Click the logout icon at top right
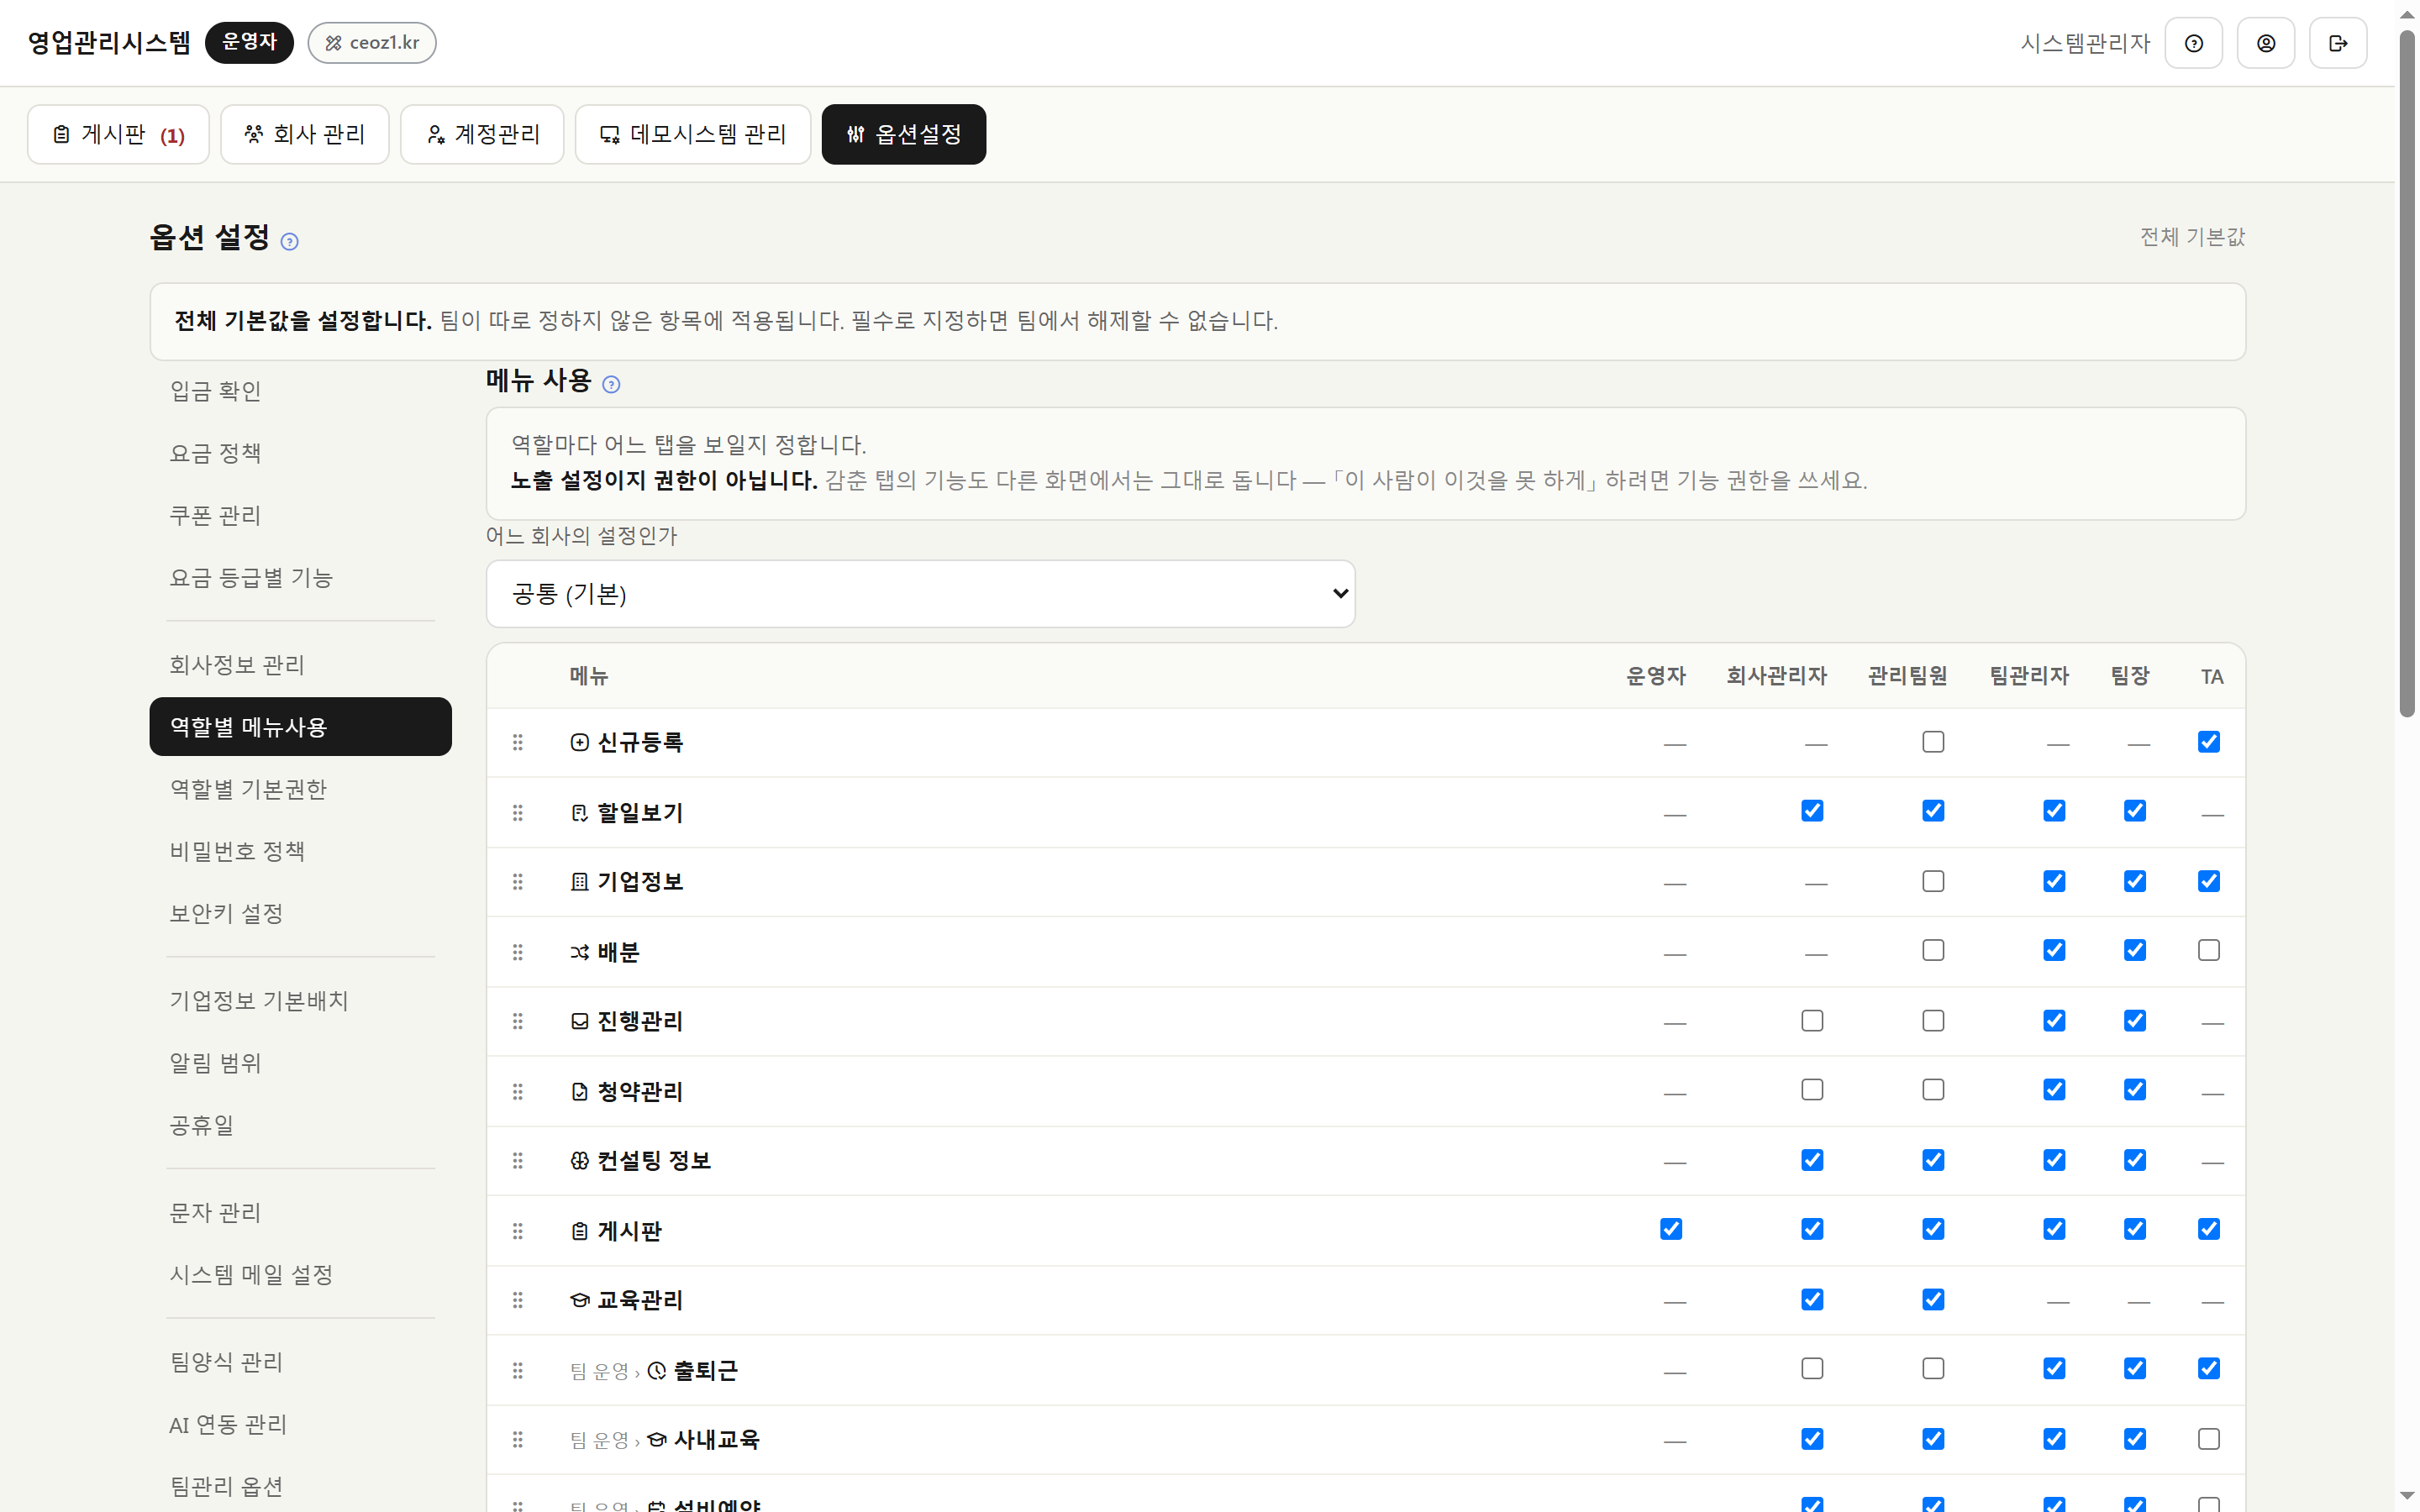The height and width of the screenshot is (1512, 2420). point(2337,43)
